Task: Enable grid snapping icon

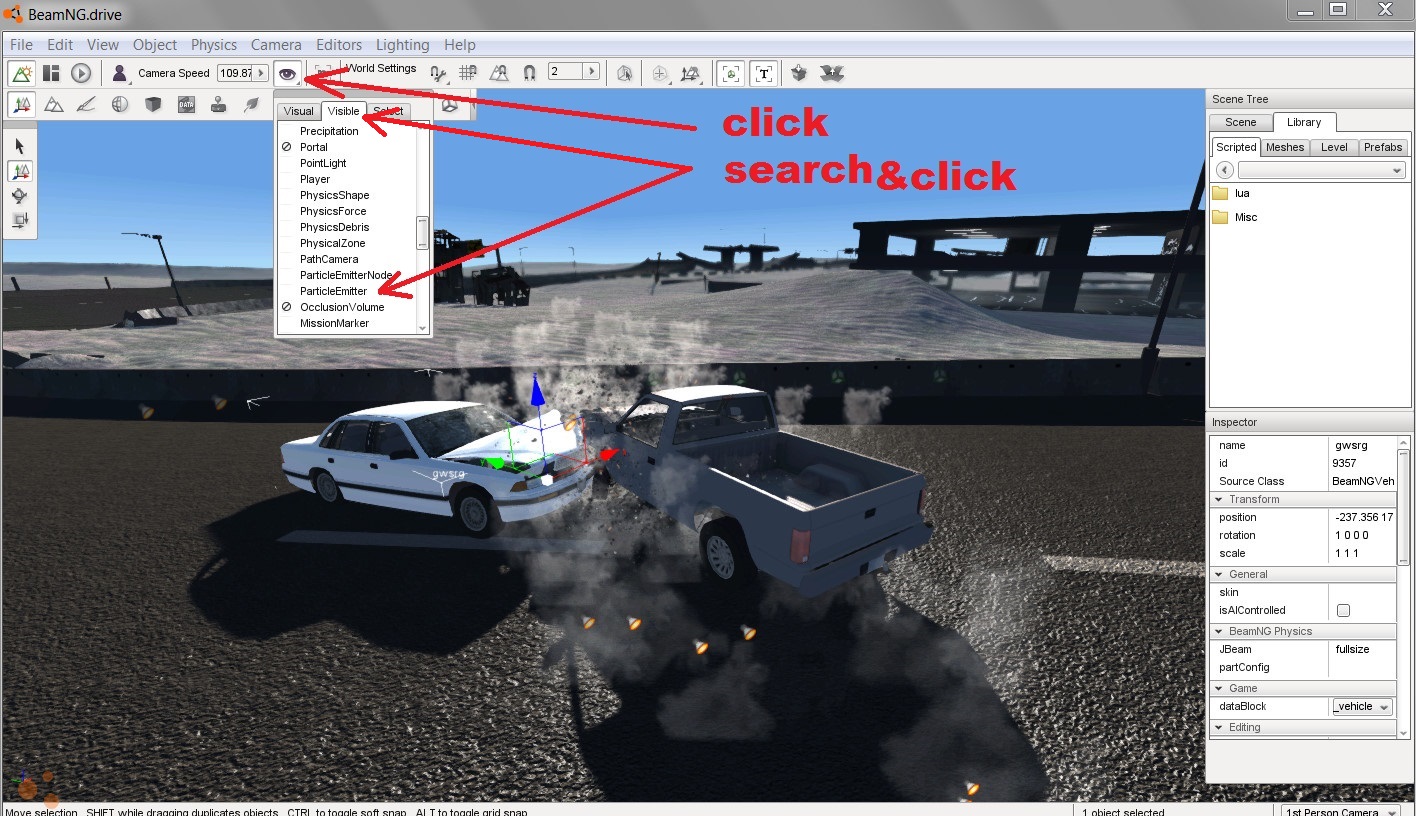Action: [468, 73]
